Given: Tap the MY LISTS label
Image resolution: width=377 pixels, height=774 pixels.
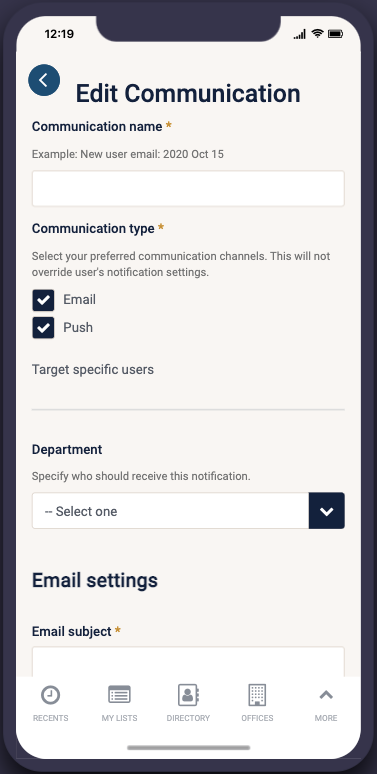Looking at the screenshot, I should [x=119, y=718].
